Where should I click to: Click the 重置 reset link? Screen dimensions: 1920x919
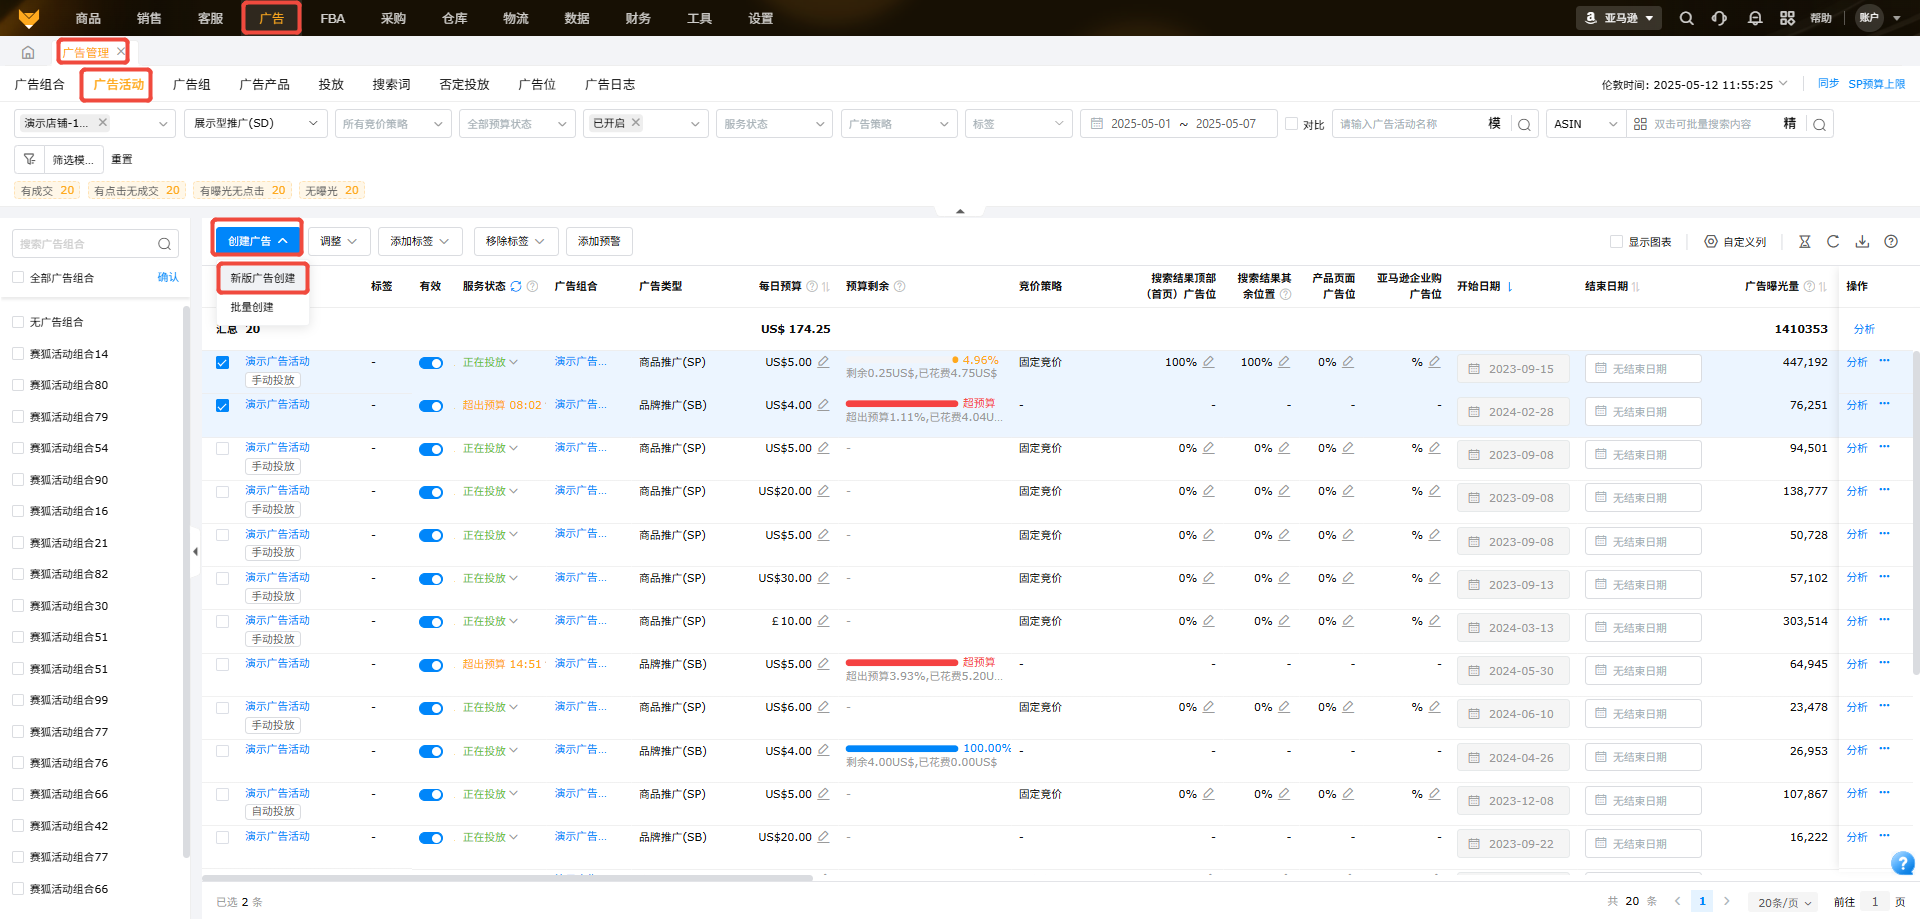click(x=122, y=160)
